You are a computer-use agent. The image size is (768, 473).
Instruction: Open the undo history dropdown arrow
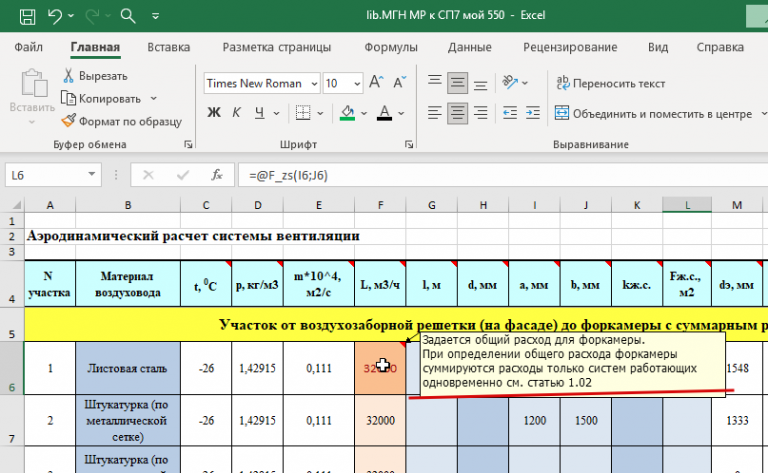pos(71,16)
